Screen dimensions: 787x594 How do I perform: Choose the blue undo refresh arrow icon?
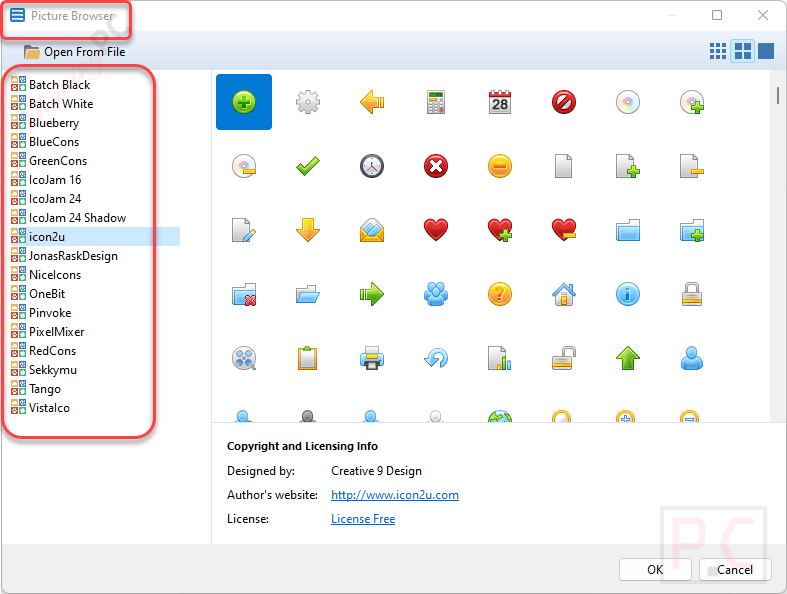[x=436, y=359]
